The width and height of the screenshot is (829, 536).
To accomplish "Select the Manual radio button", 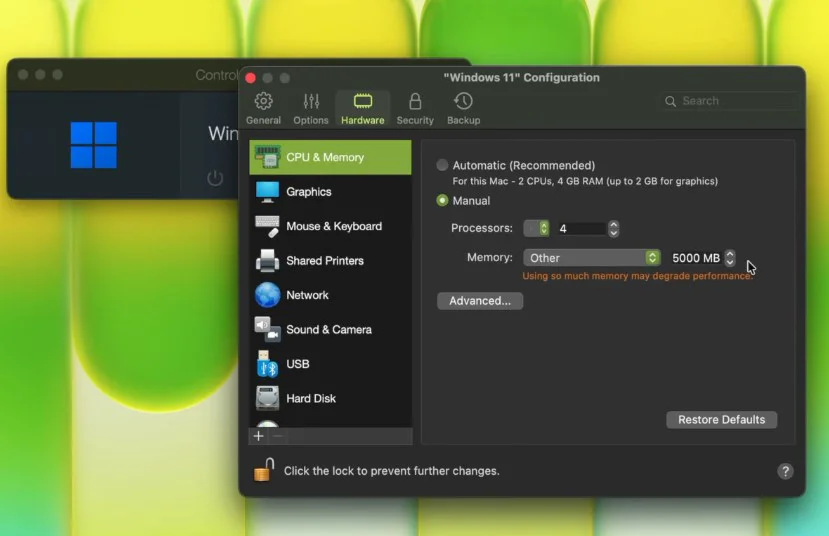I will [x=443, y=201].
